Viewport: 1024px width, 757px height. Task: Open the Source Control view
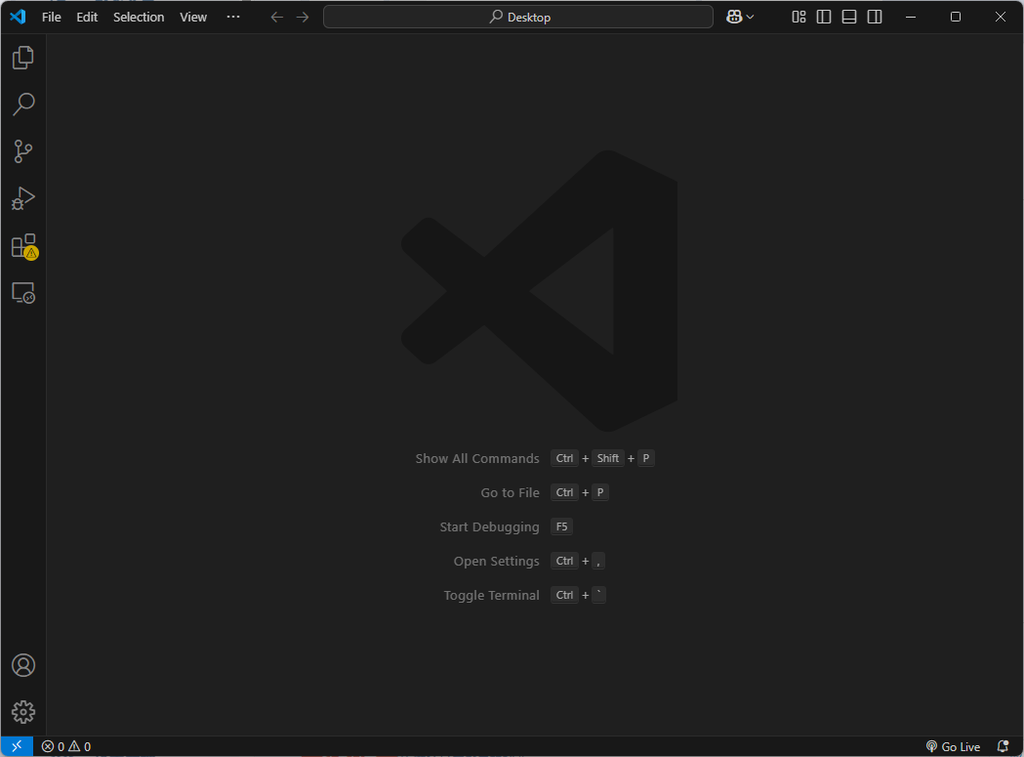tap(22, 151)
